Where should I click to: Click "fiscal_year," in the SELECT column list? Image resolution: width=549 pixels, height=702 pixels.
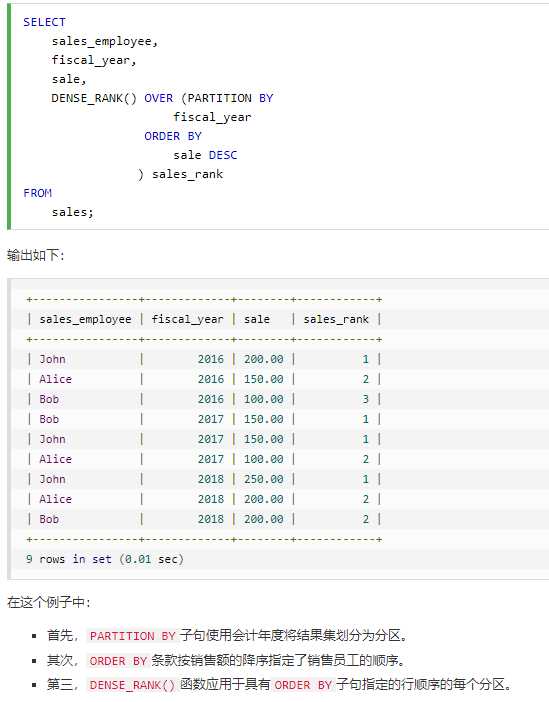click(94, 60)
